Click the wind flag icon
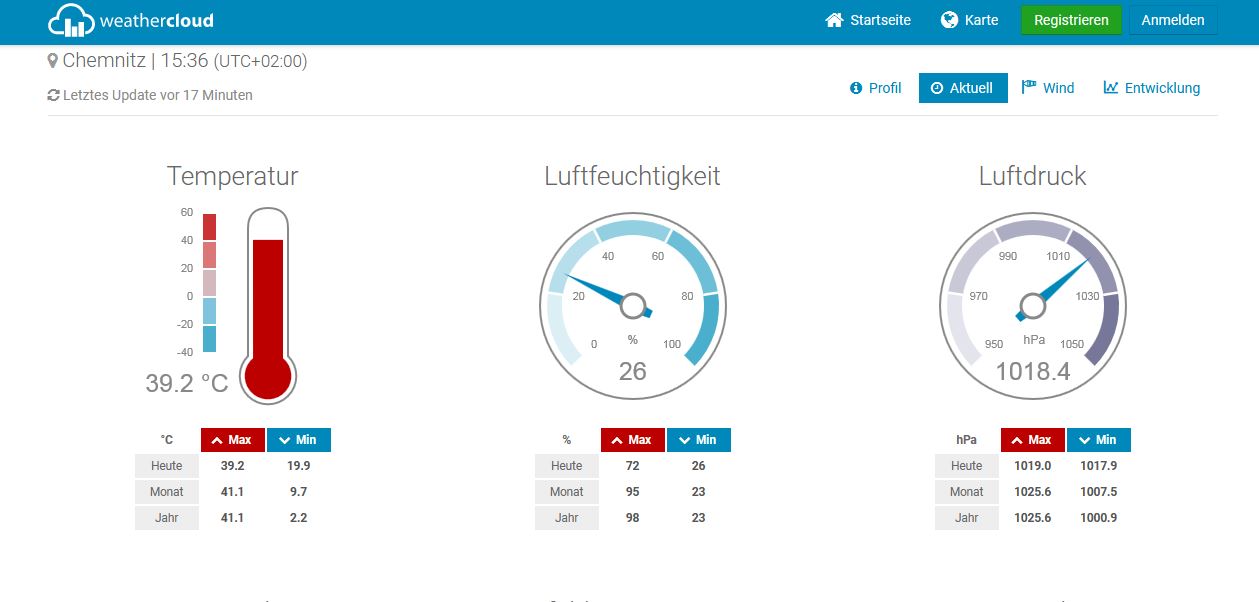Screen dimensions: 1259x602 tap(1028, 87)
